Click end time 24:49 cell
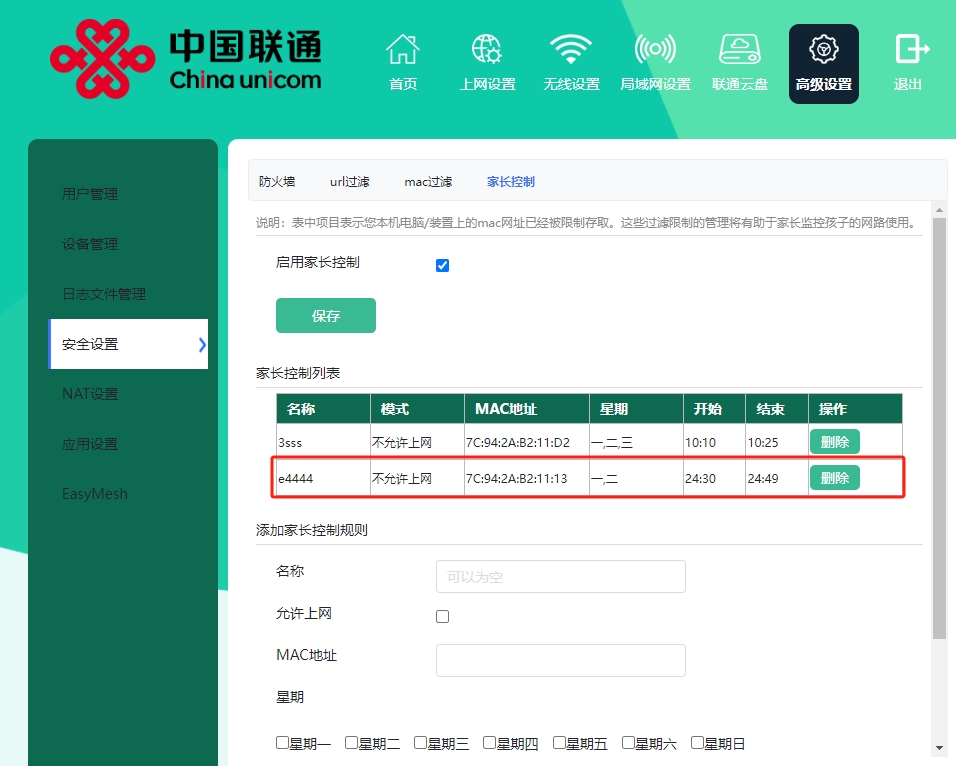 pos(777,478)
